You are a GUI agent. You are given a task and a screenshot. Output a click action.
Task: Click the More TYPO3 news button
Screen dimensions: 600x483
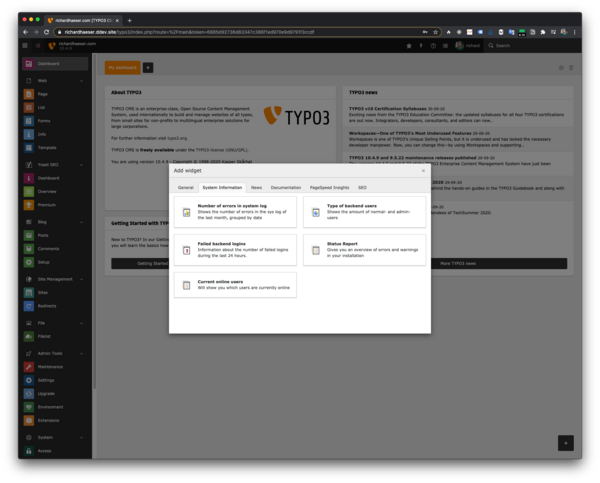[x=458, y=263]
